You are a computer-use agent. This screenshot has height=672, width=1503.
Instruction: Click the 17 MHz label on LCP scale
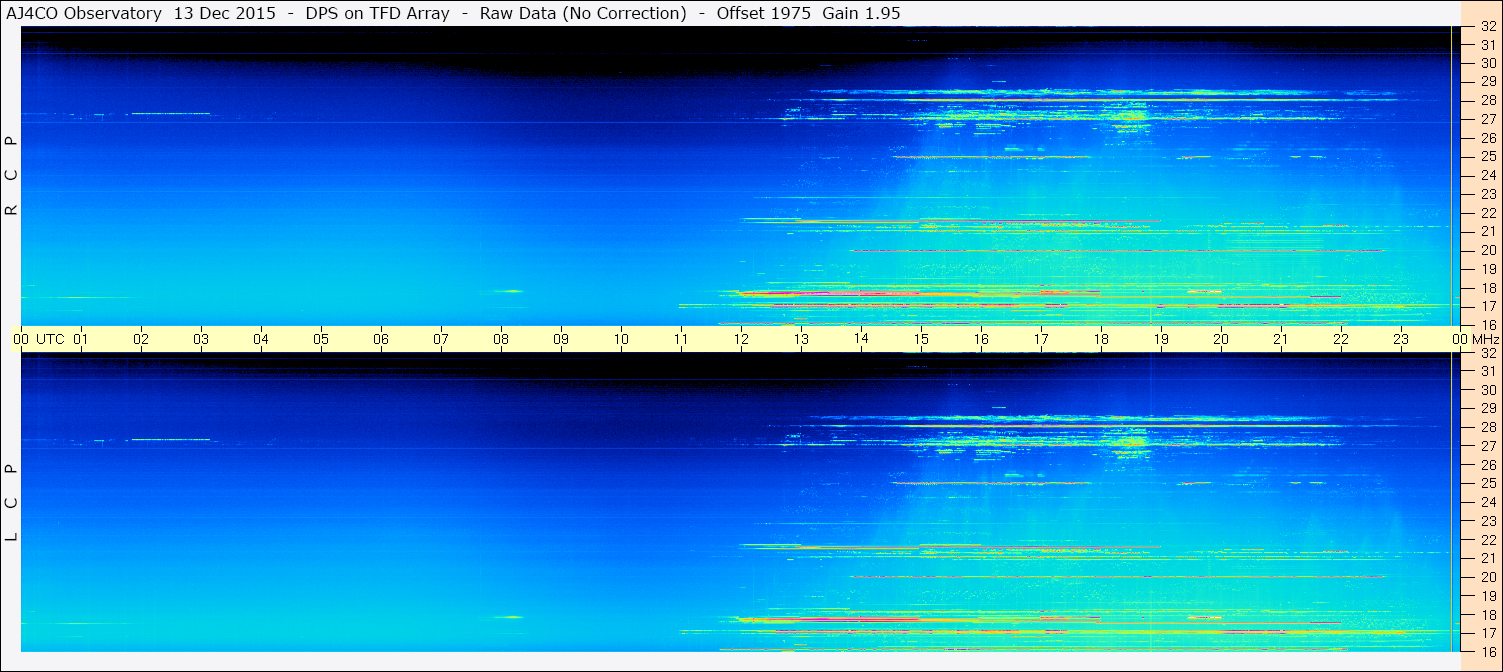click(1488, 633)
